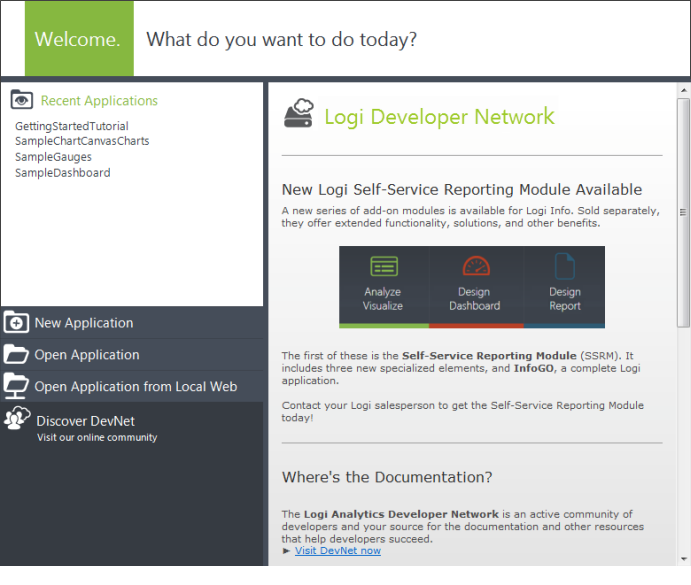
Task: Click Where's the Documentation? heading
Action: tap(387, 477)
